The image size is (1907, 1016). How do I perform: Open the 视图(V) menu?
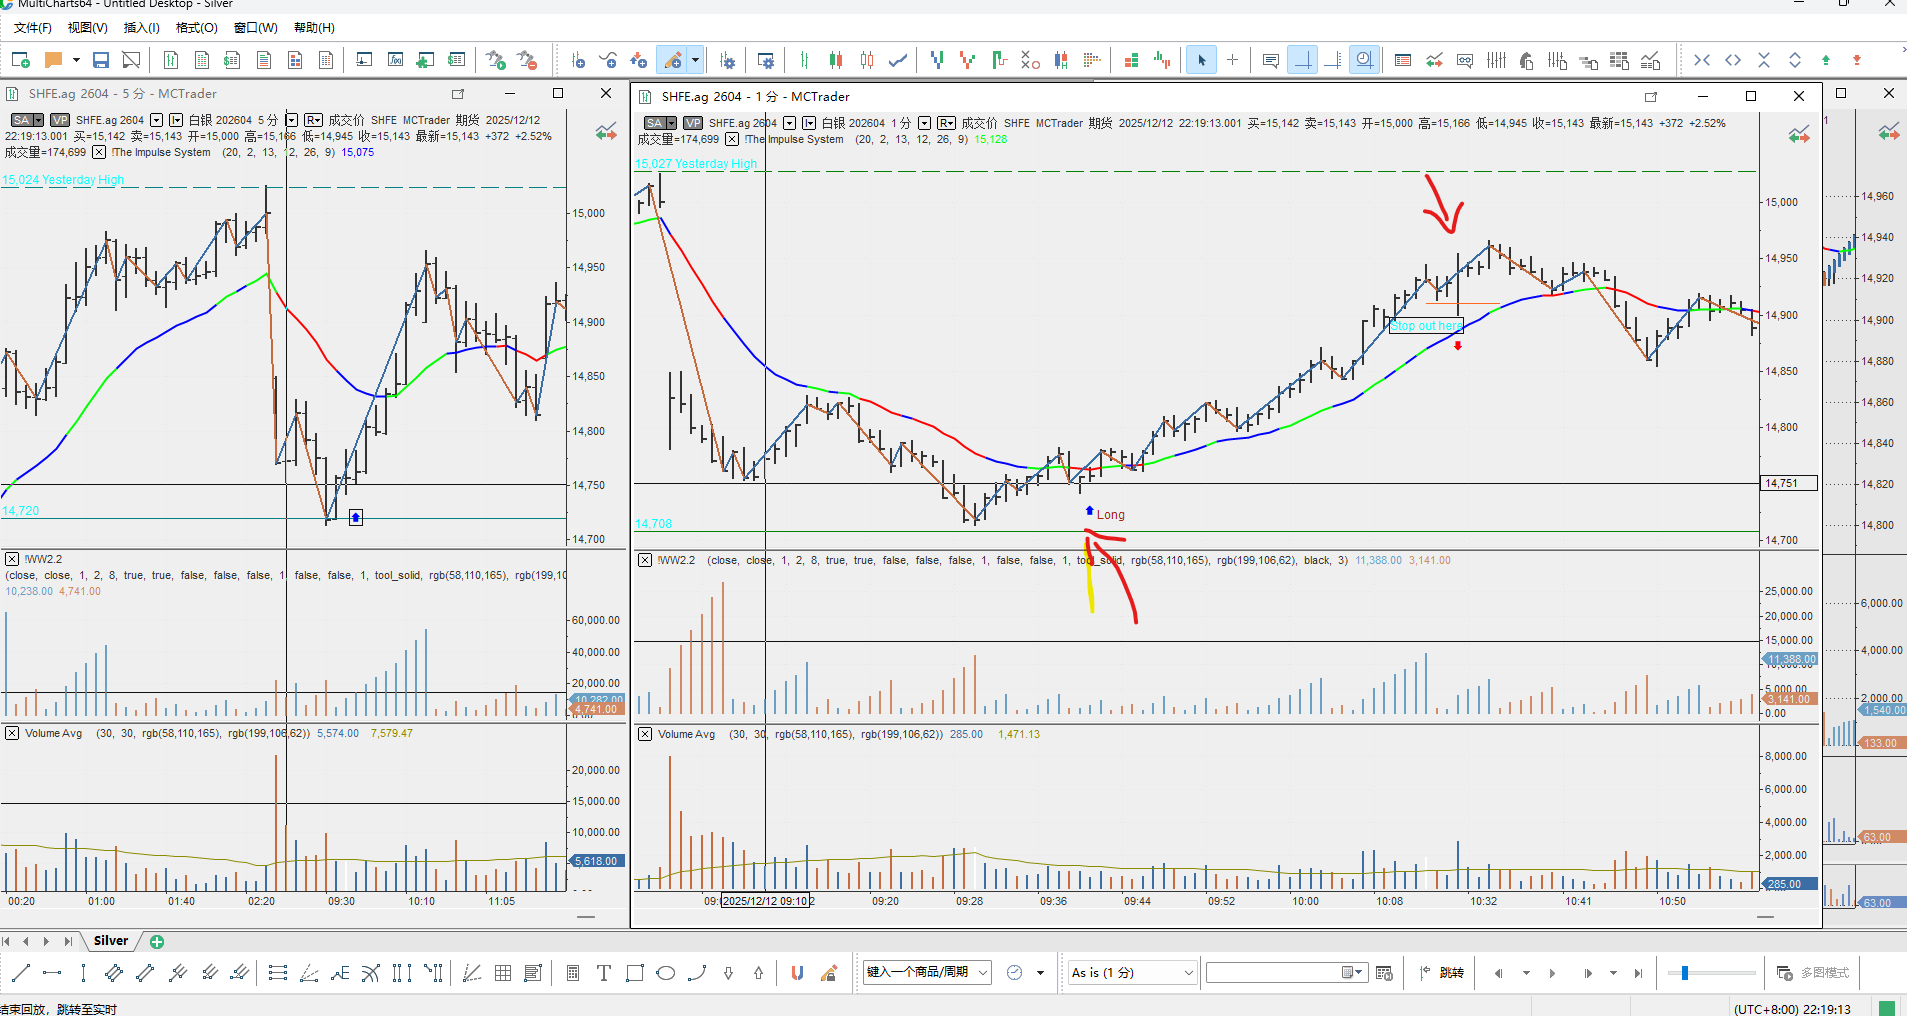tap(87, 28)
